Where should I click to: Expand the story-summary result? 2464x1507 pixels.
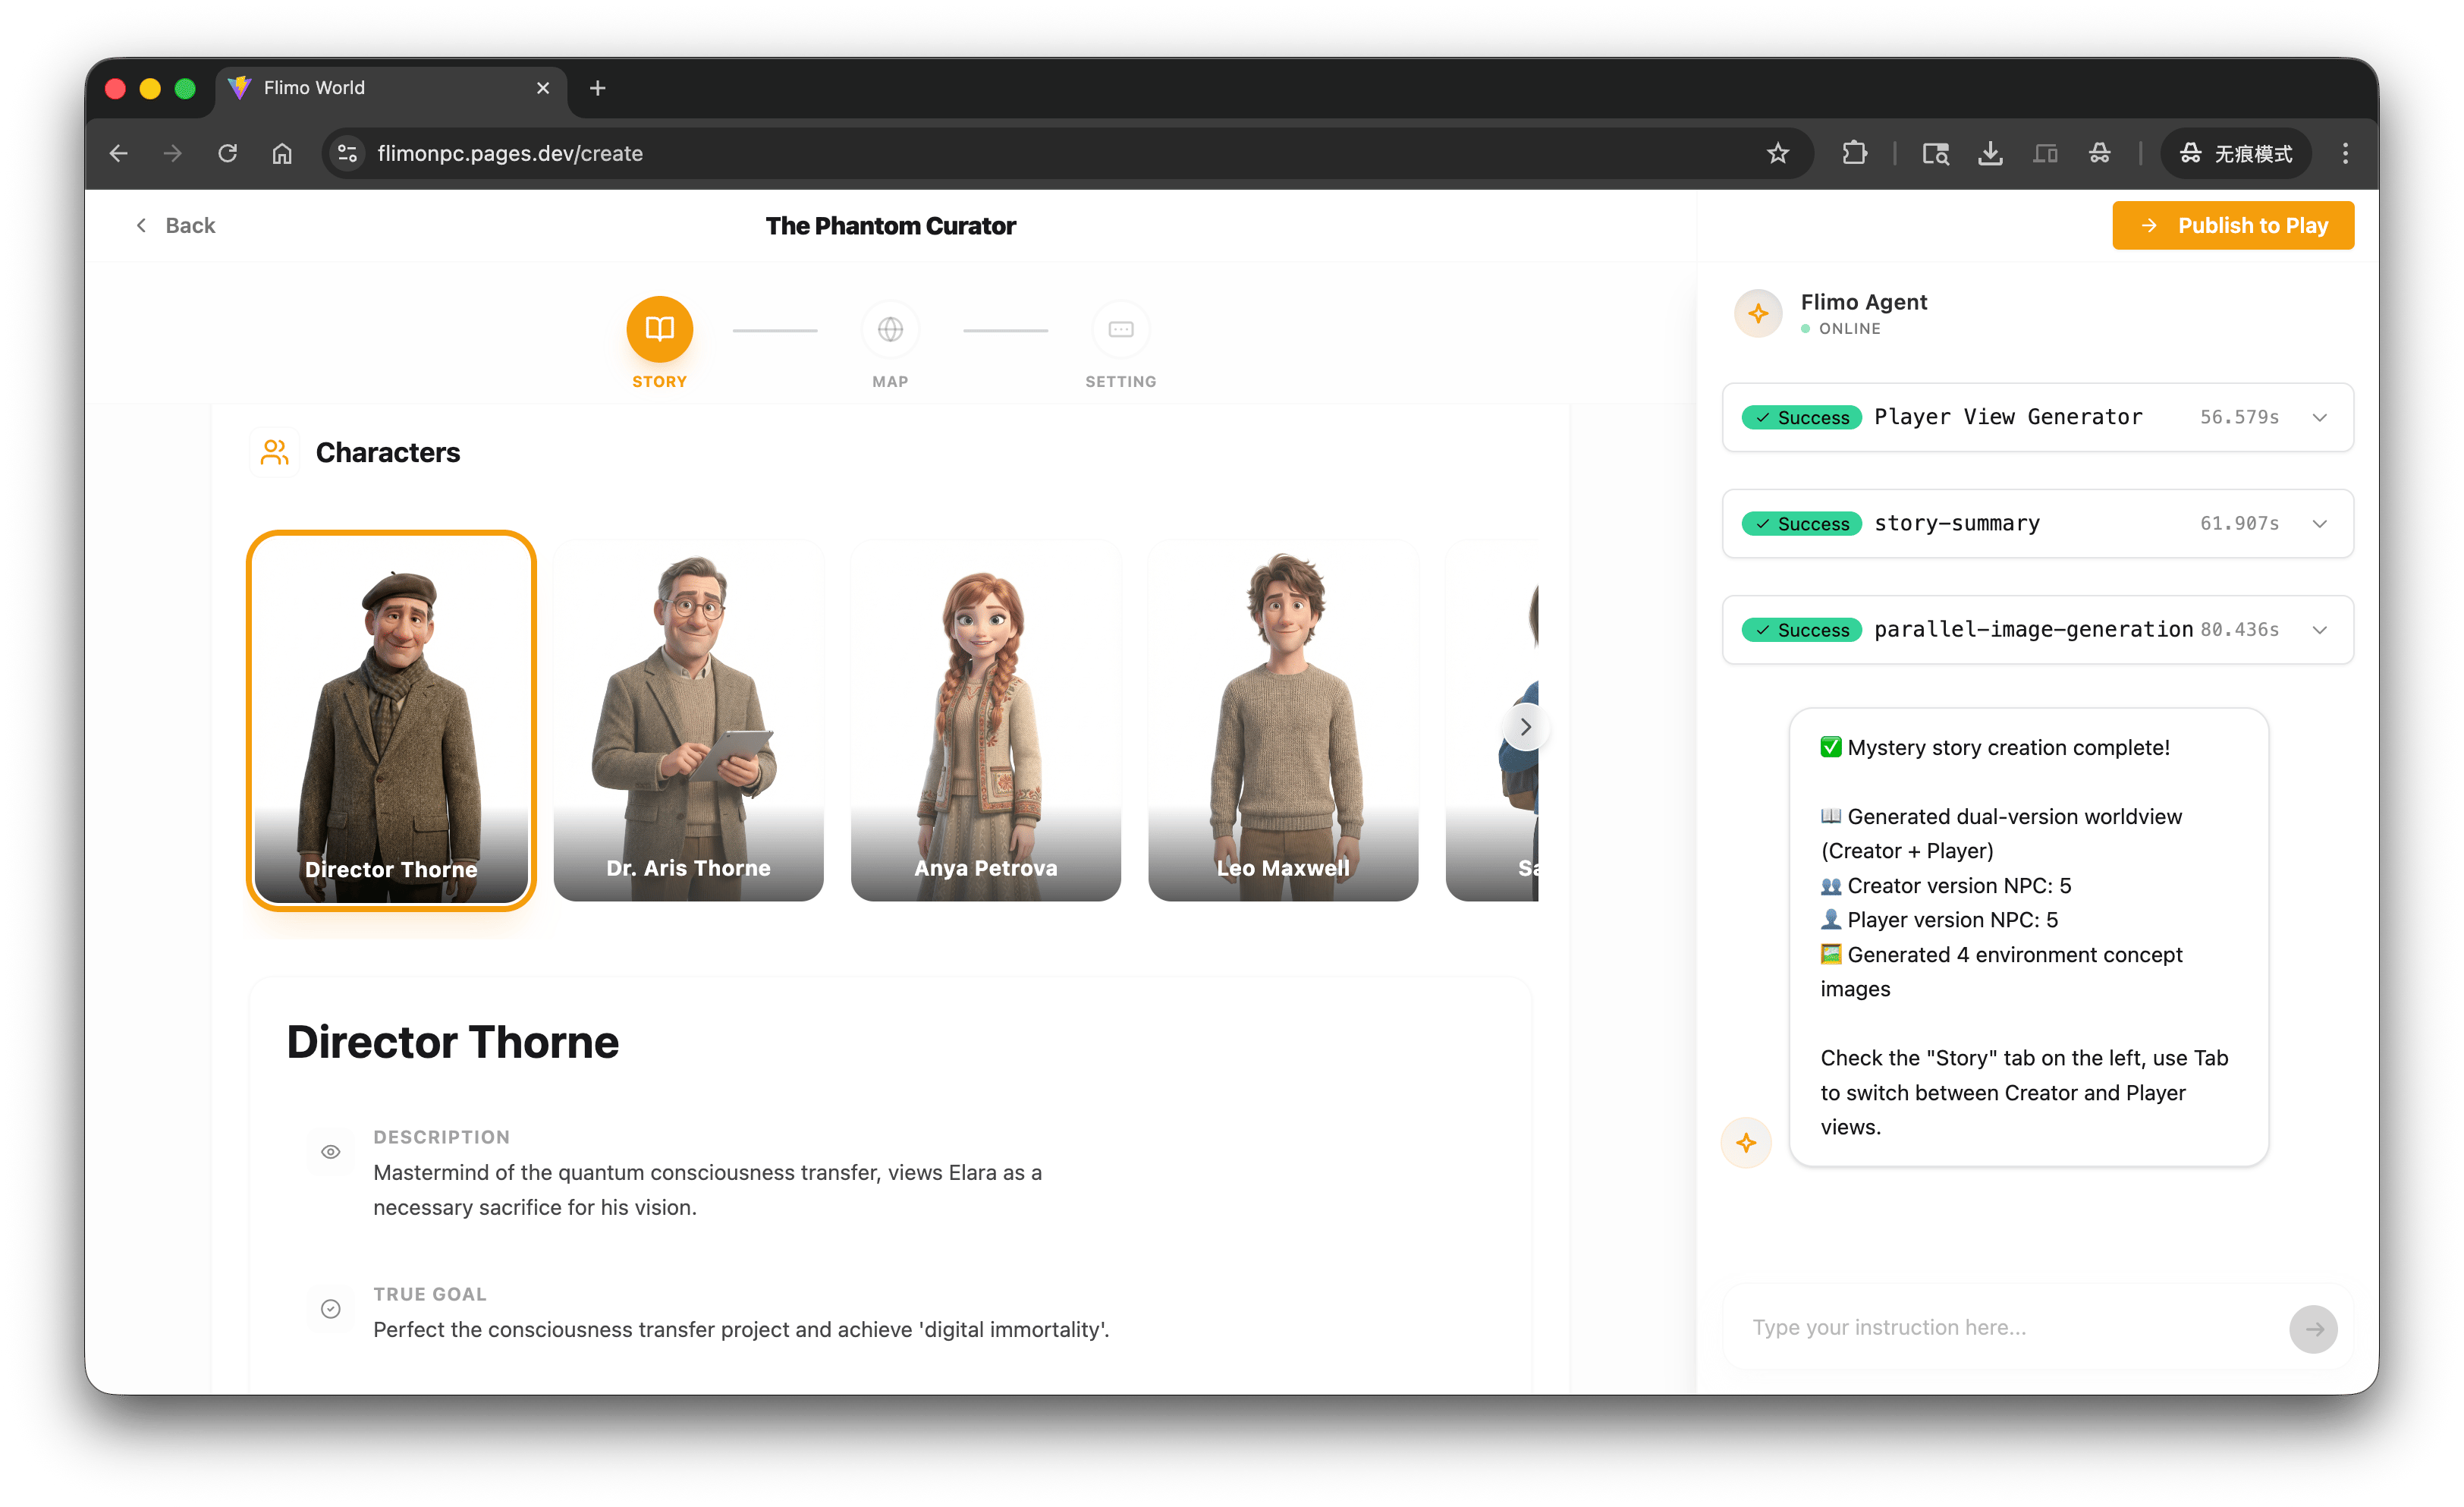coord(2319,524)
